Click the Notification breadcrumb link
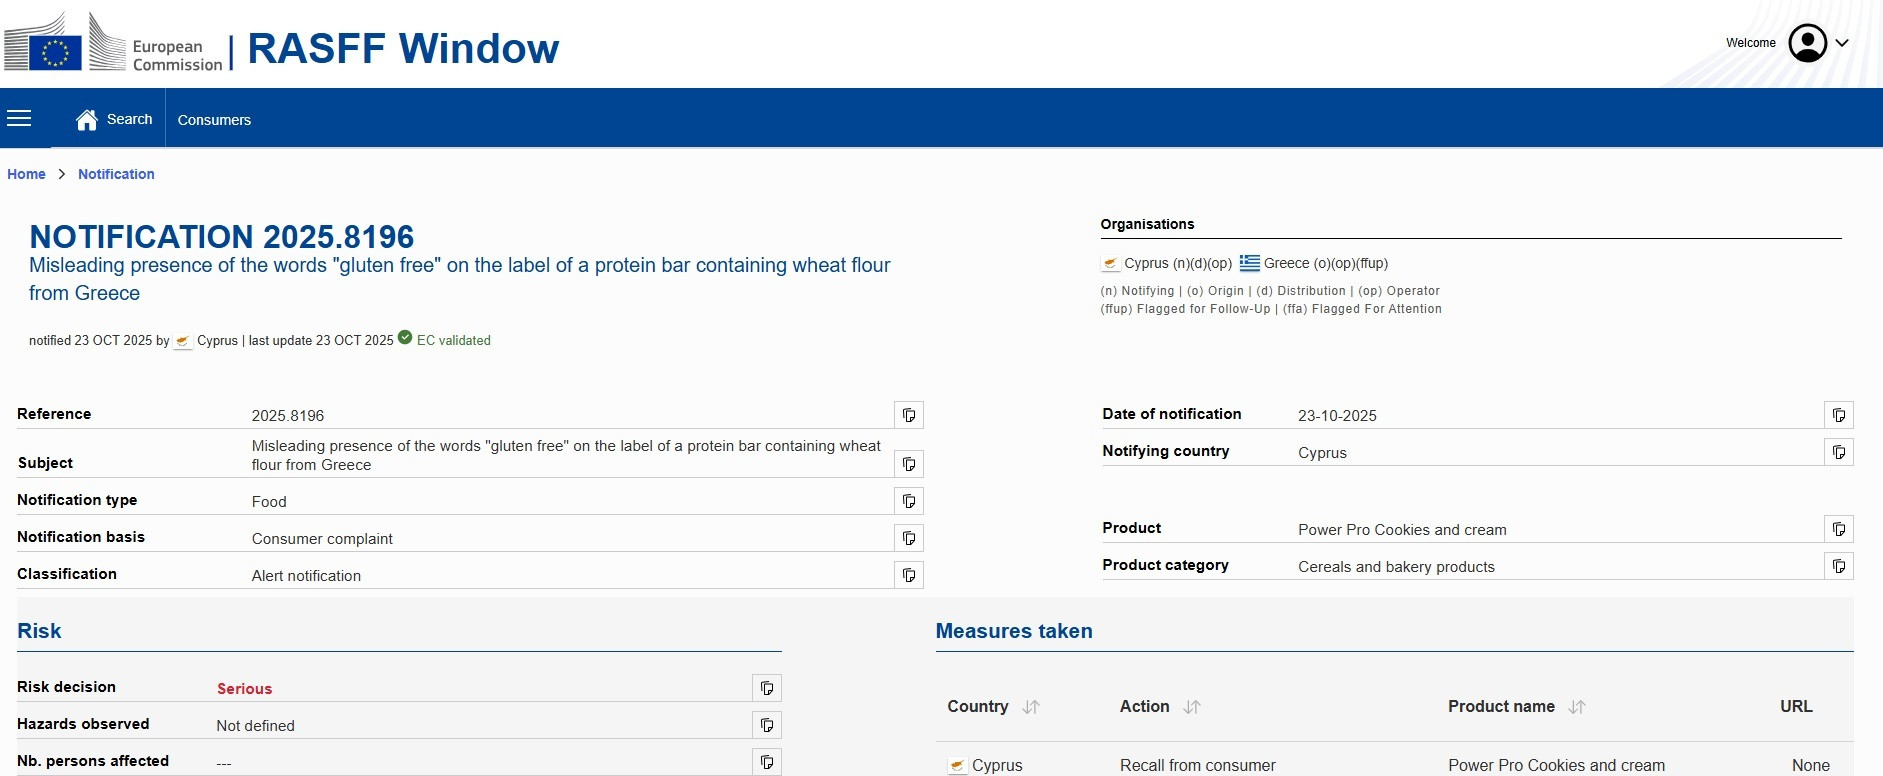 tap(116, 174)
